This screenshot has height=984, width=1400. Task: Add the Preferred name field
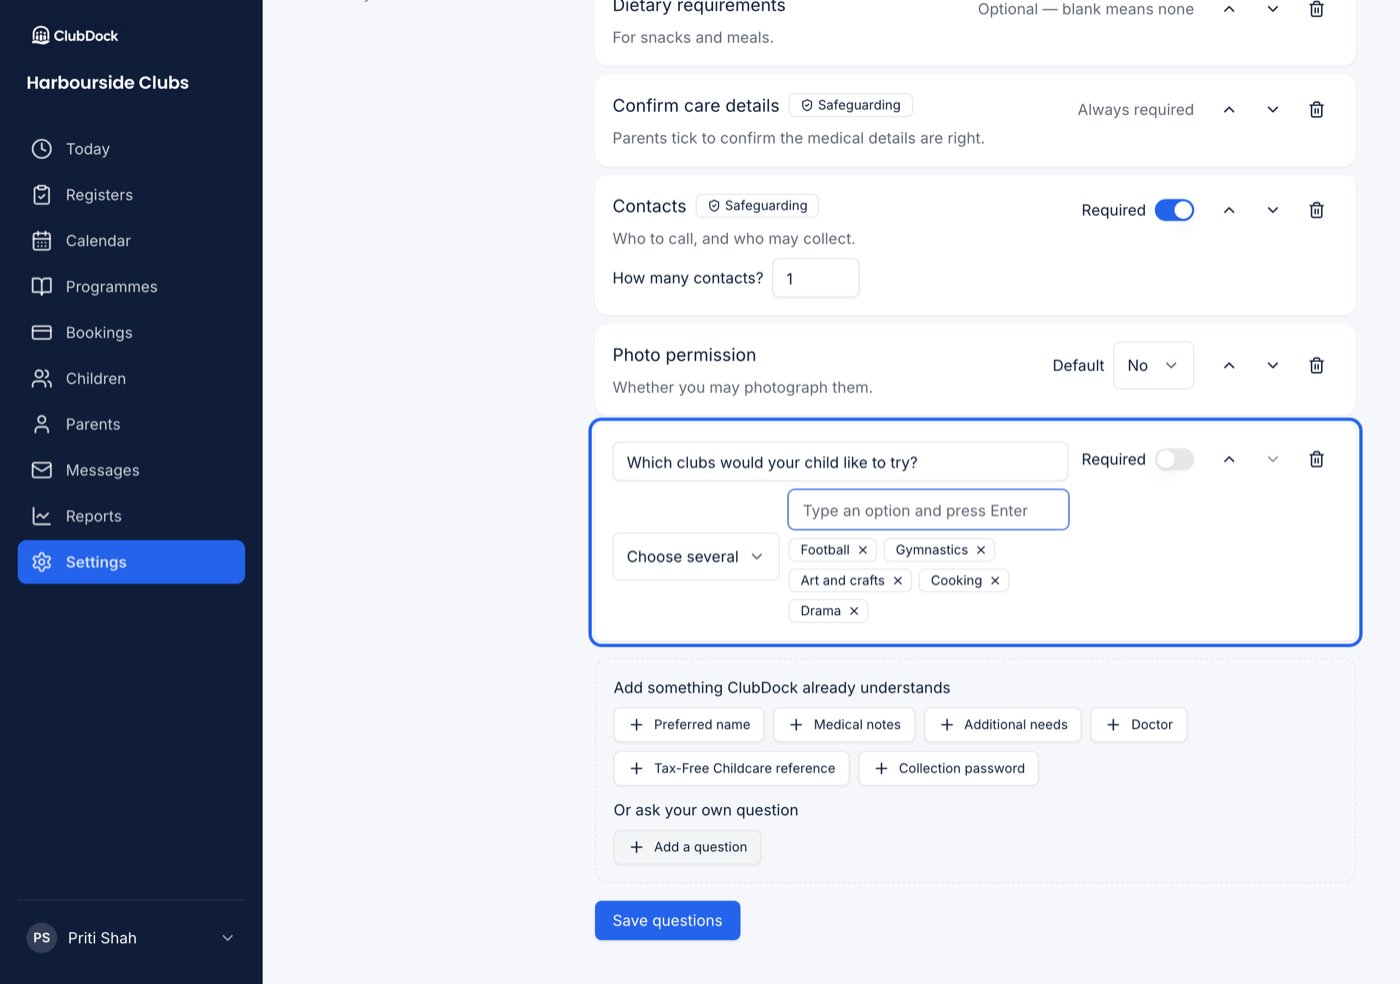click(689, 725)
